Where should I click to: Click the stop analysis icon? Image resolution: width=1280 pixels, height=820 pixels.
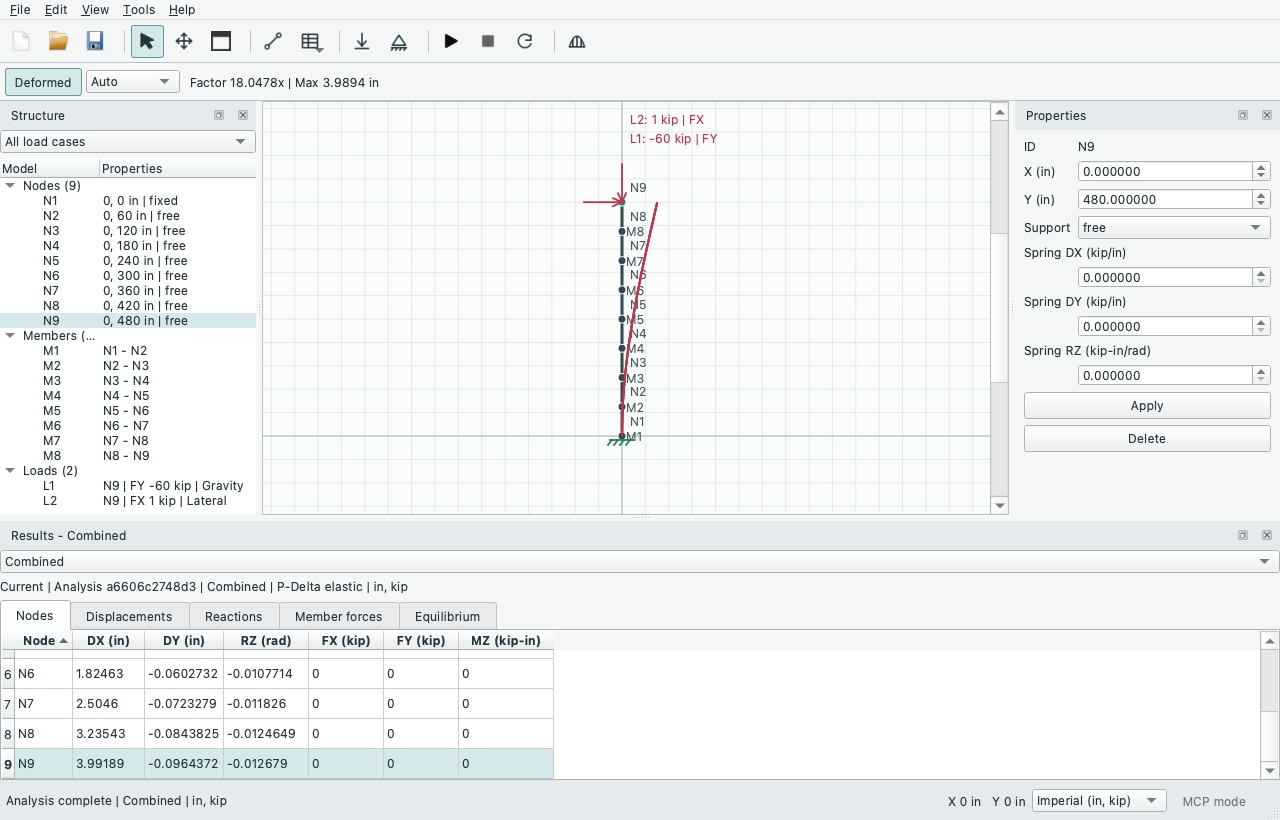click(x=488, y=41)
